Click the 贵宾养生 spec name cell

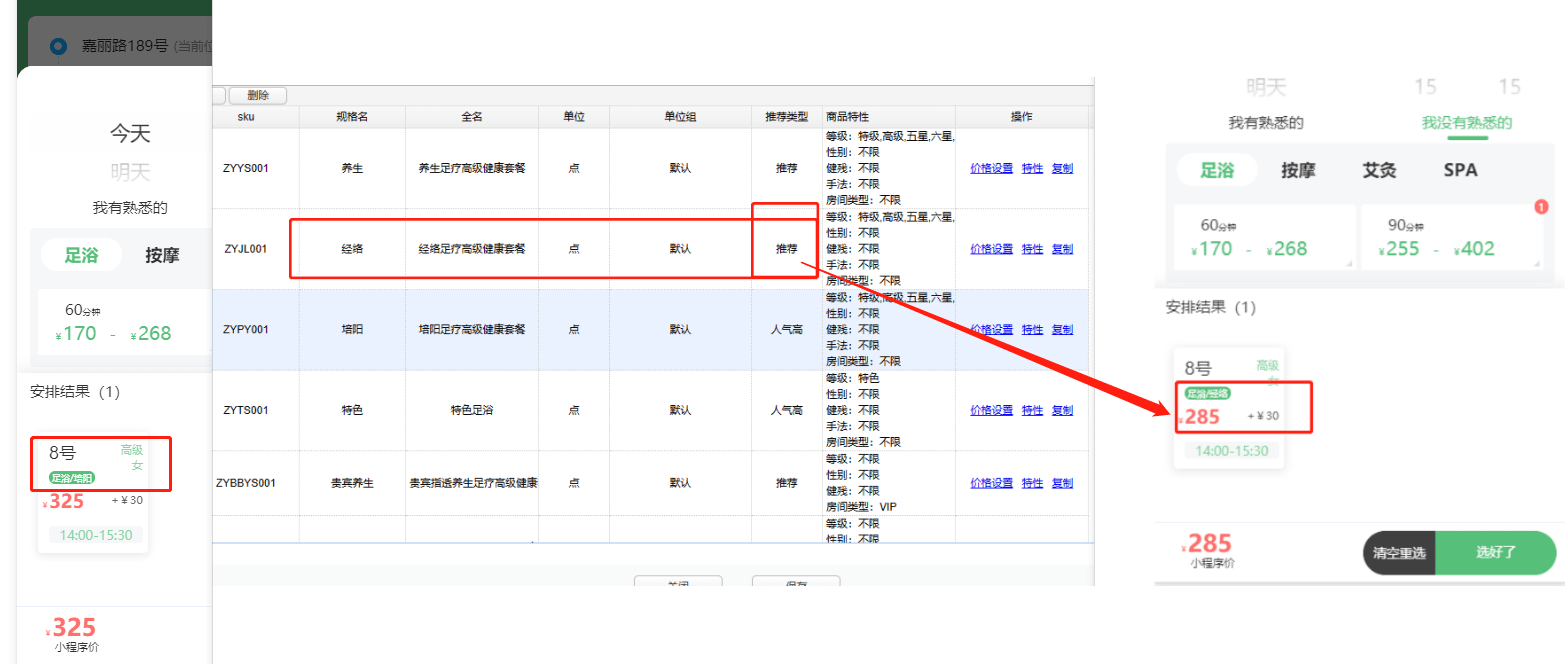[x=352, y=483]
